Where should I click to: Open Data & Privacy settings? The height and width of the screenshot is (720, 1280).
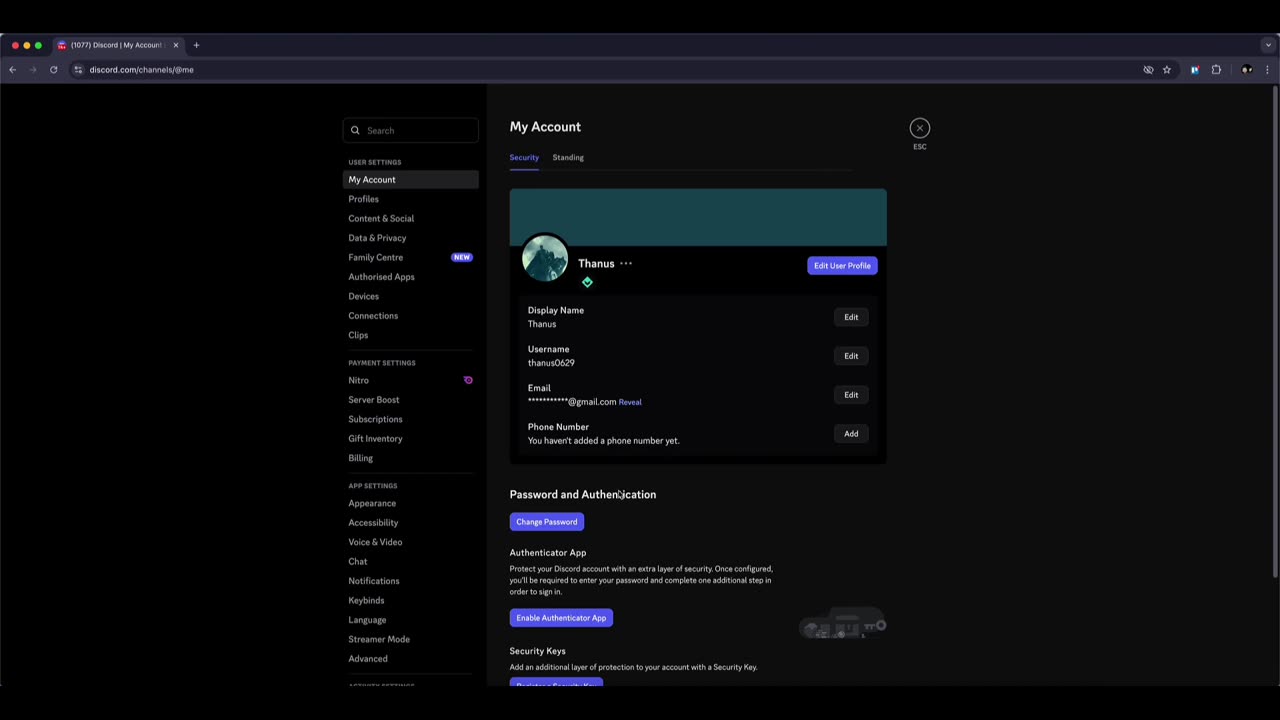click(x=411, y=238)
